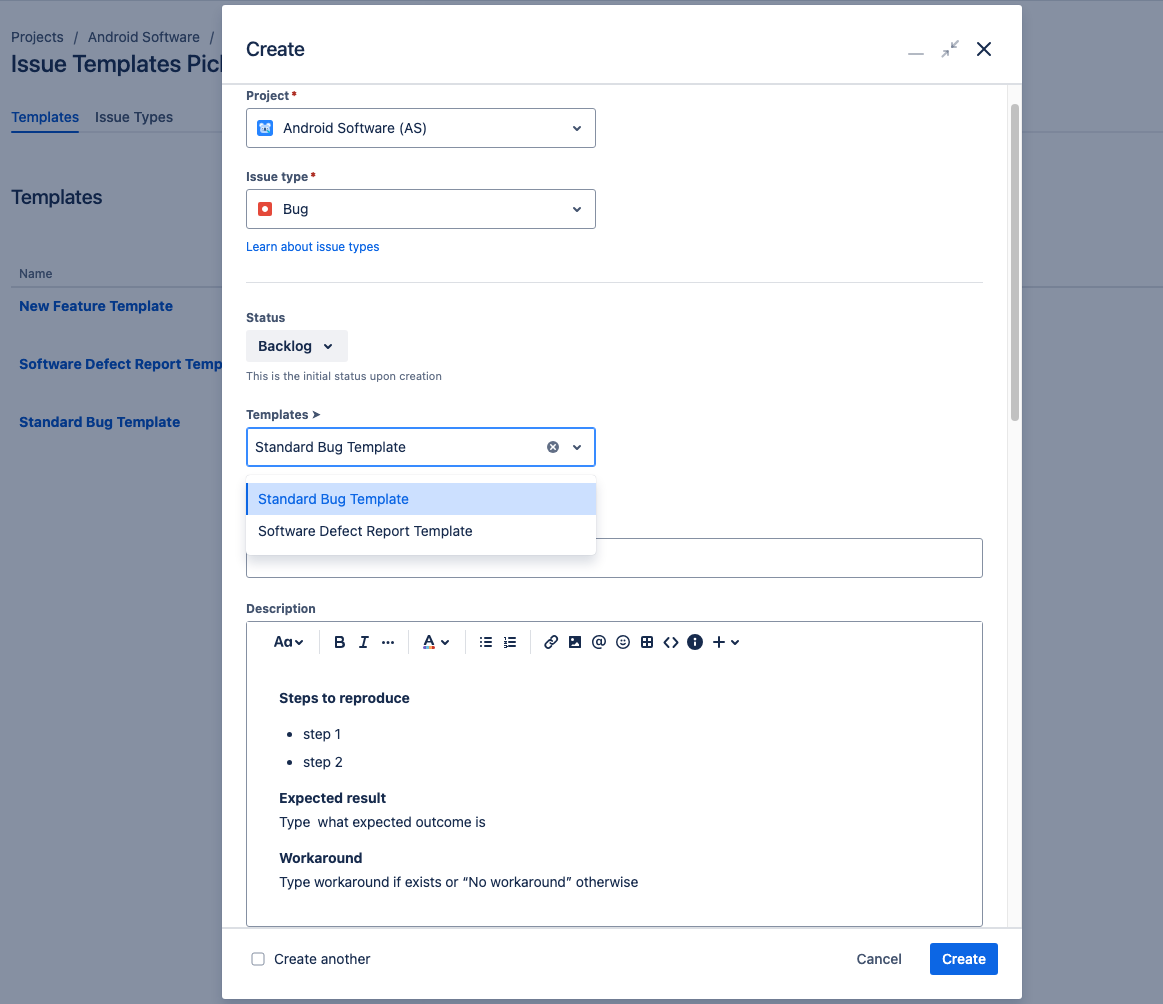Click the dialog vertical scrollbar

1015,262
